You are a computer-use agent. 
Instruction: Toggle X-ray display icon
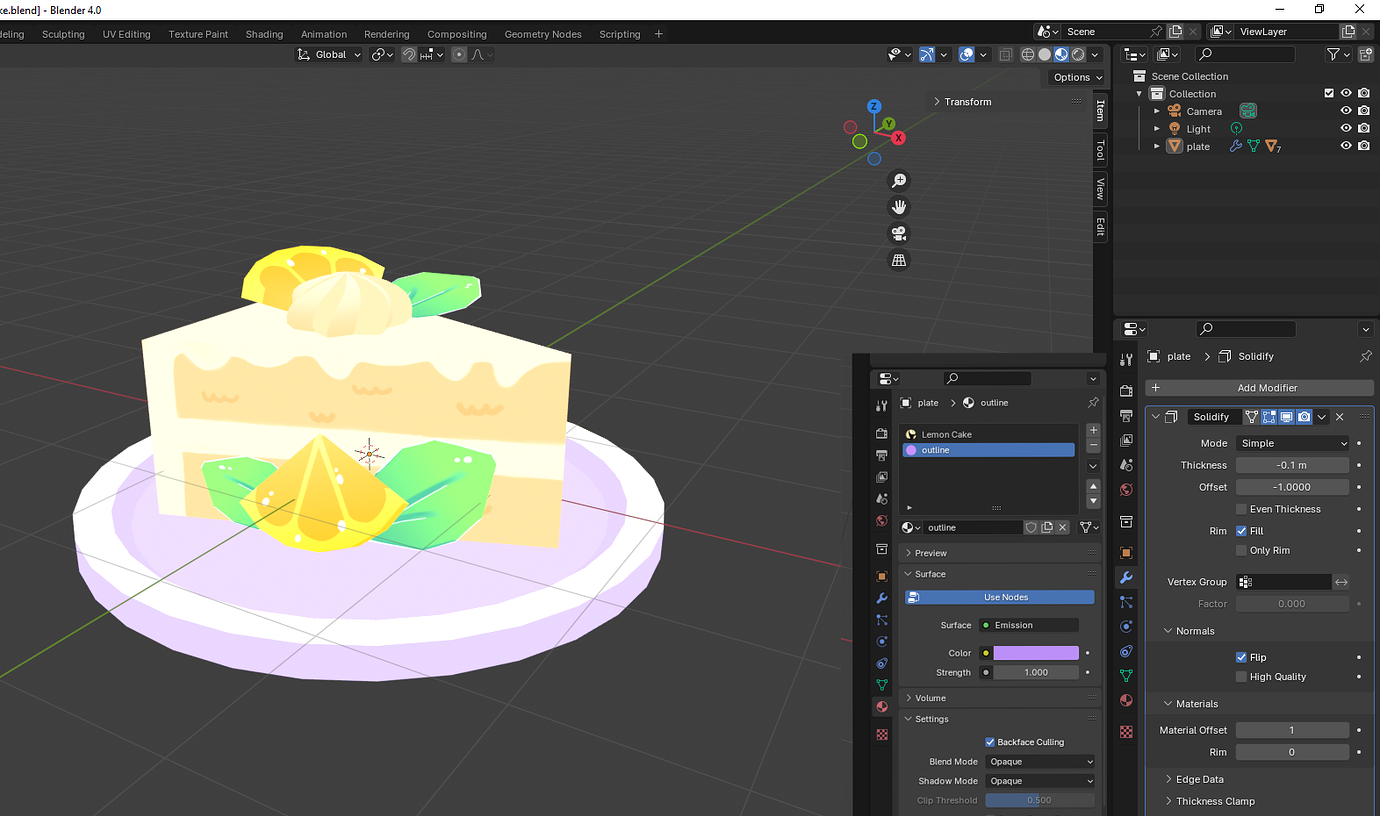1005,55
